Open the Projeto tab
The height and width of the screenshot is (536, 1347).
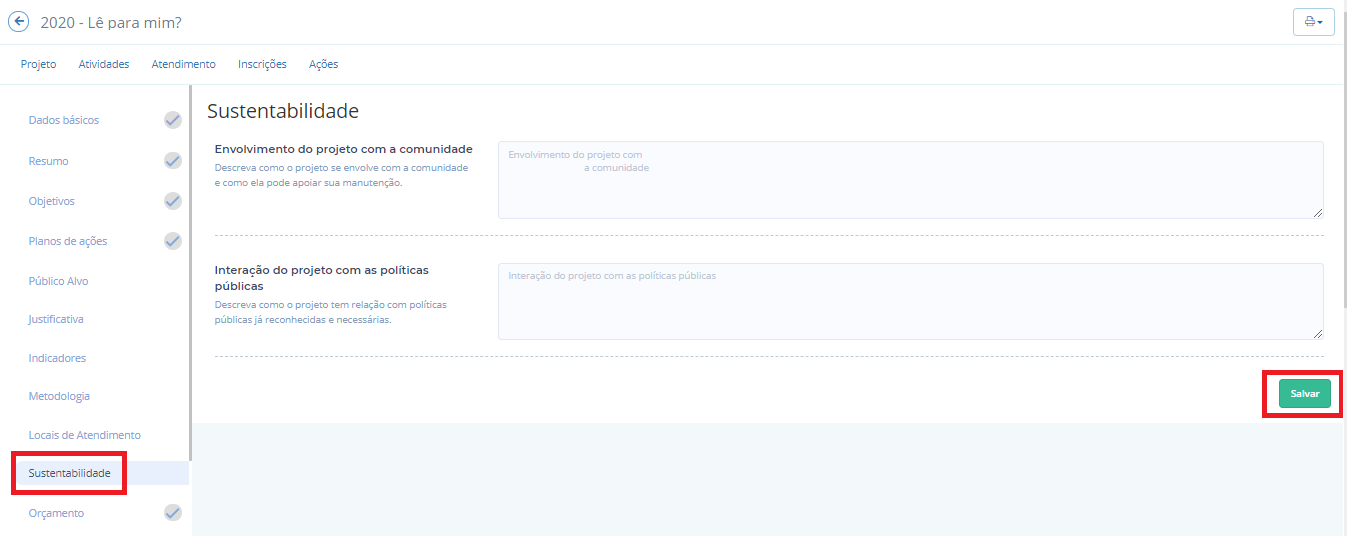(x=38, y=64)
